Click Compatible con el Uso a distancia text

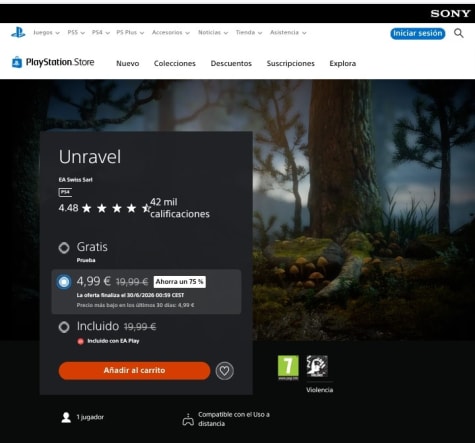234,419
